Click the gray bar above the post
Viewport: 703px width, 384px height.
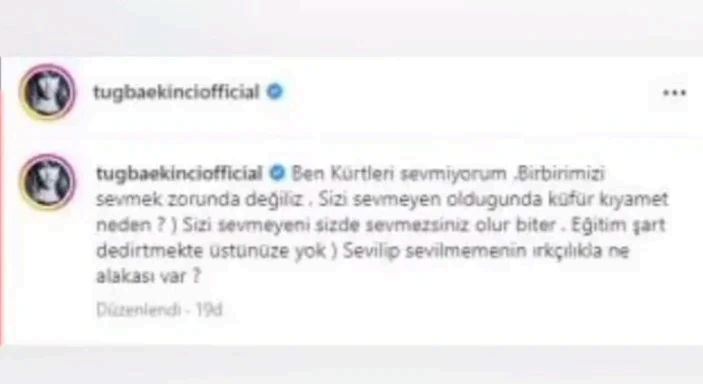coord(352,28)
